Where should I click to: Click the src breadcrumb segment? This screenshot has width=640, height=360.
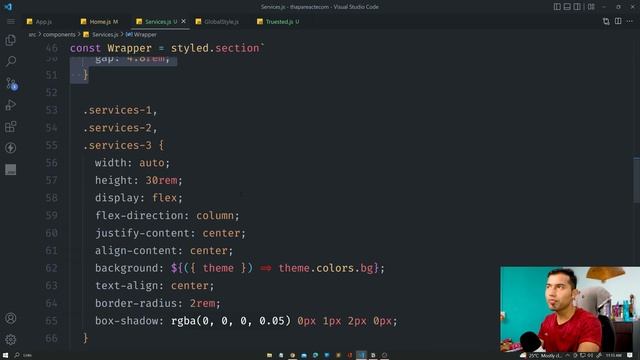tap(32, 35)
